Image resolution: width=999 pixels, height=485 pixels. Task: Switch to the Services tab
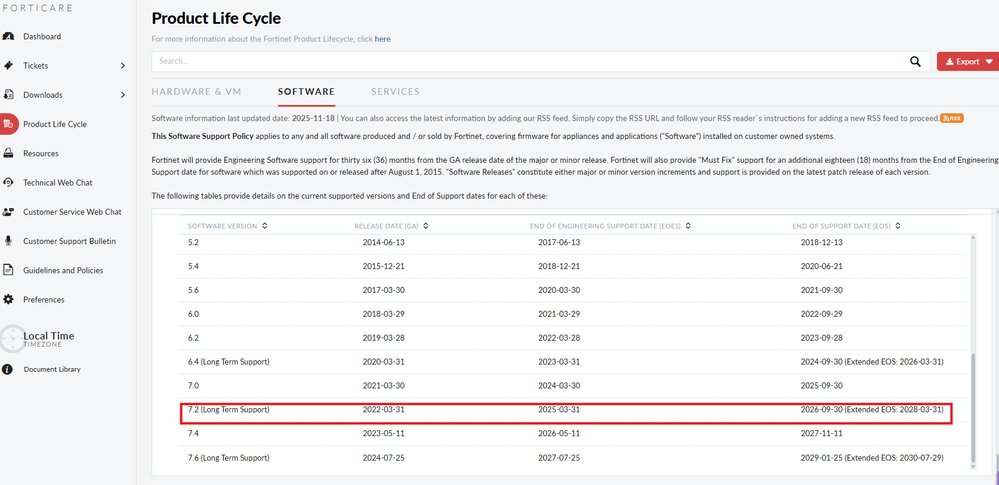coord(396,91)
